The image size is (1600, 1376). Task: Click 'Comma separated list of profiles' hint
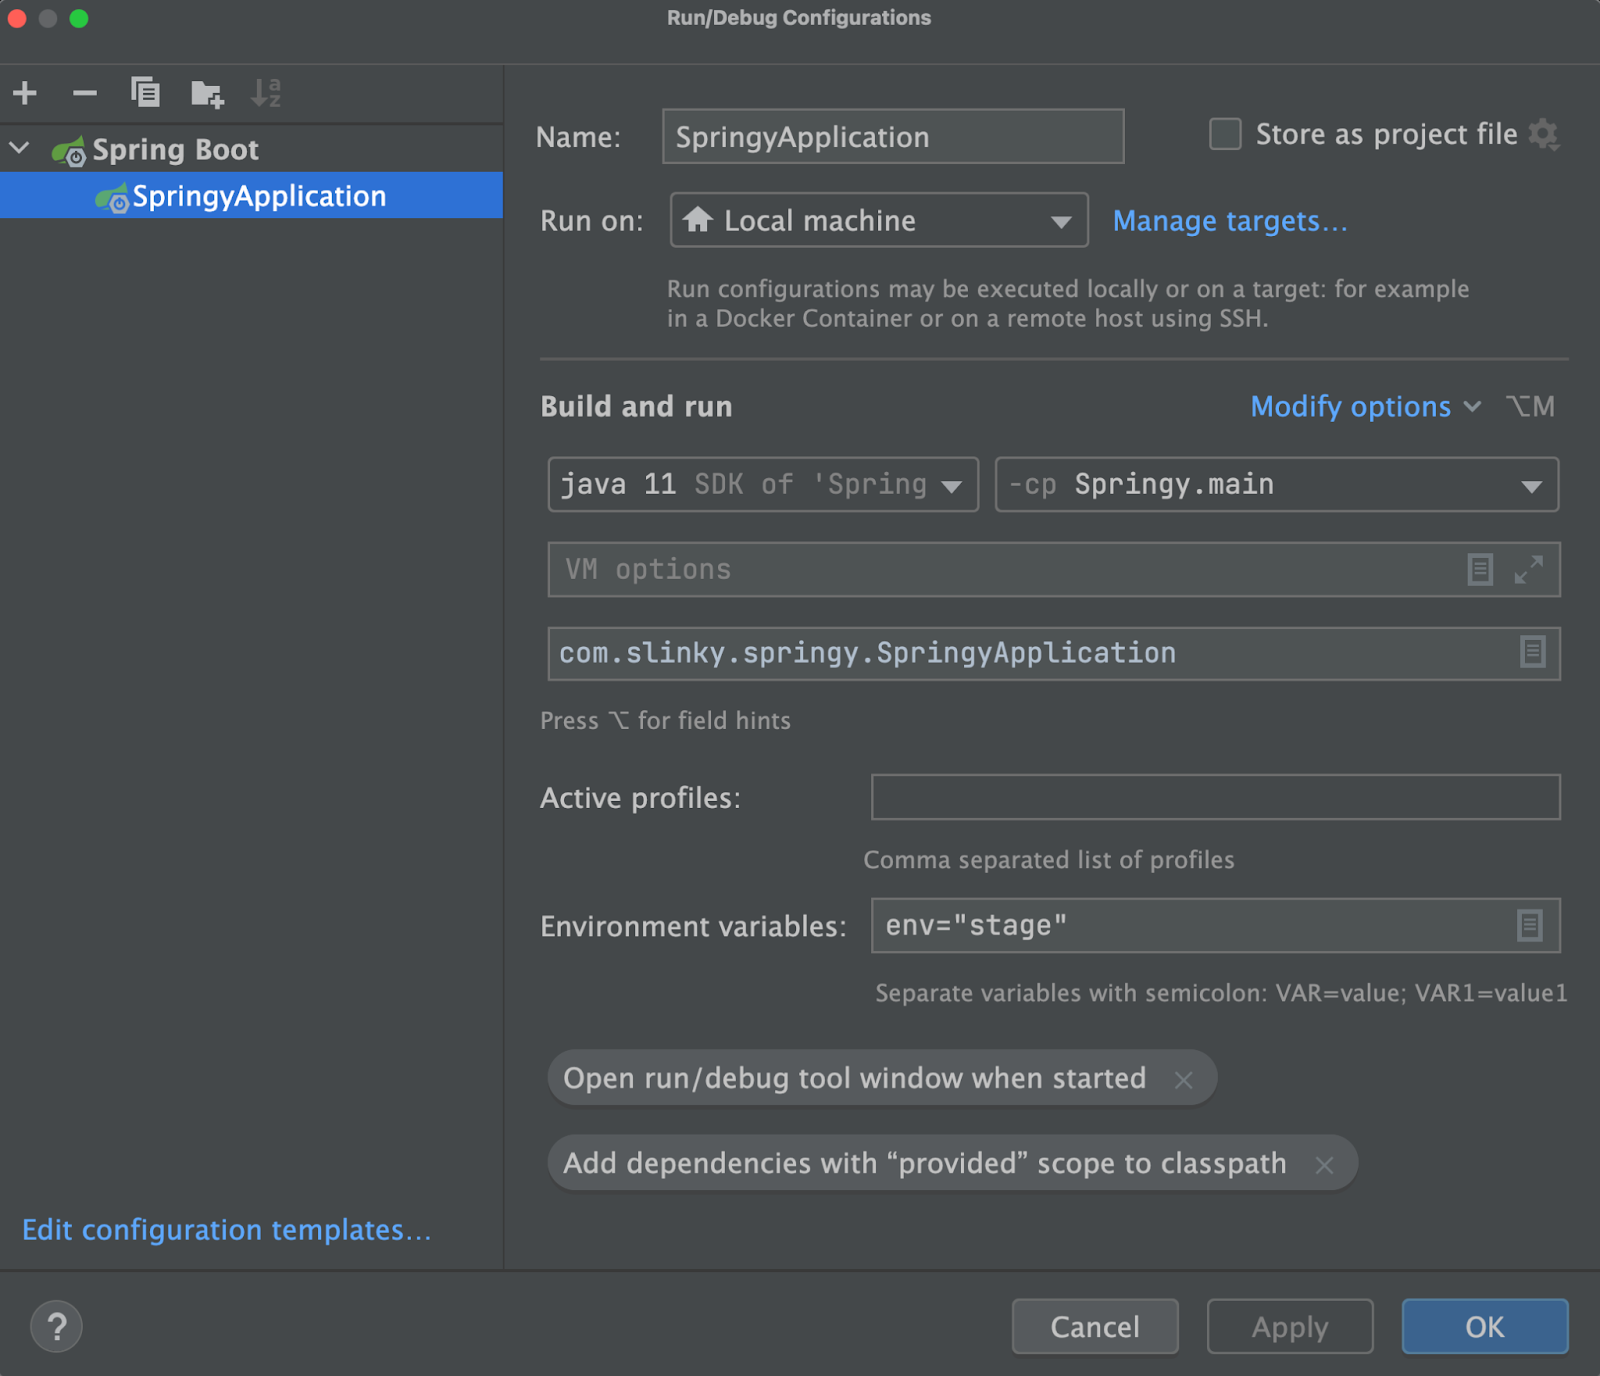click(x=1049, y=860)
